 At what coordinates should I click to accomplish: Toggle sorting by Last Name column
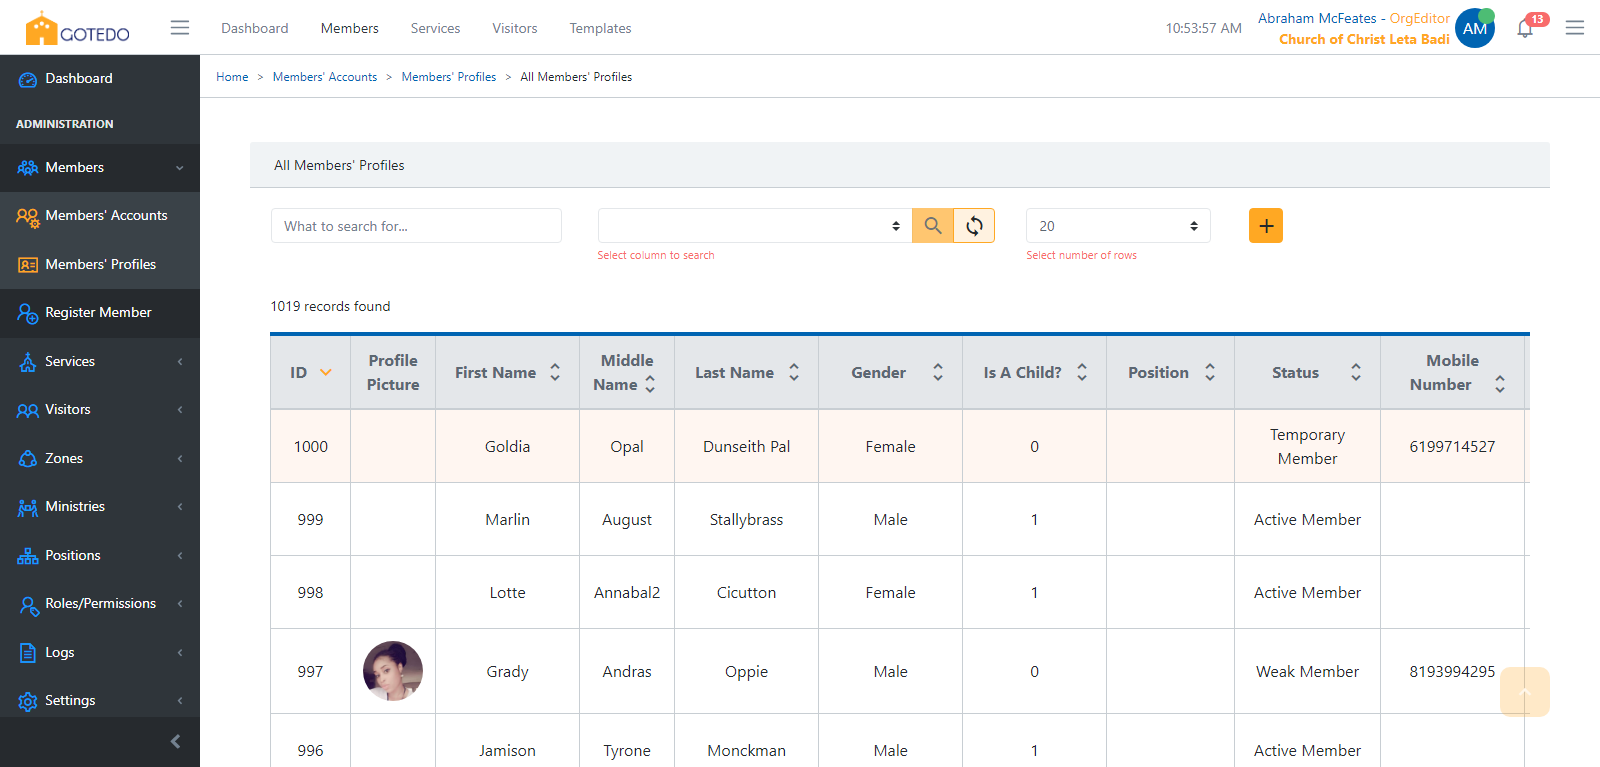[793, 372]
